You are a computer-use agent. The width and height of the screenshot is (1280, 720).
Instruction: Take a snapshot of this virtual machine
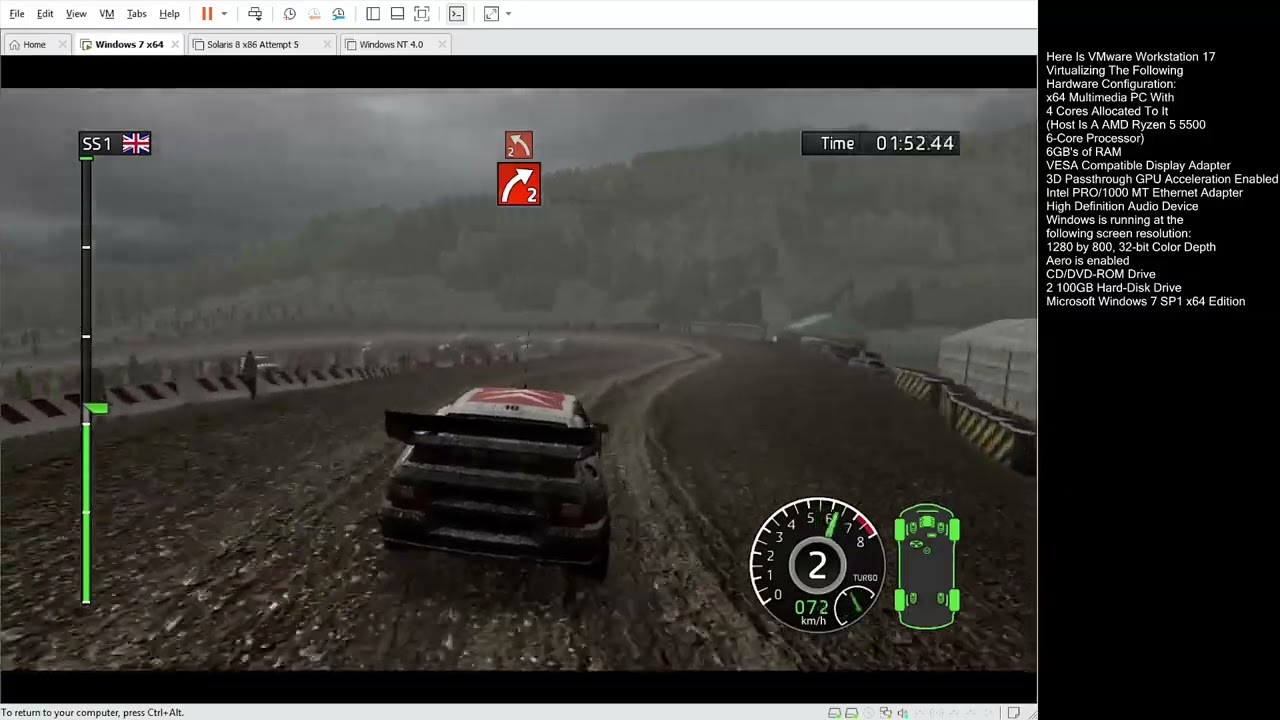click(x=289, y=14)
